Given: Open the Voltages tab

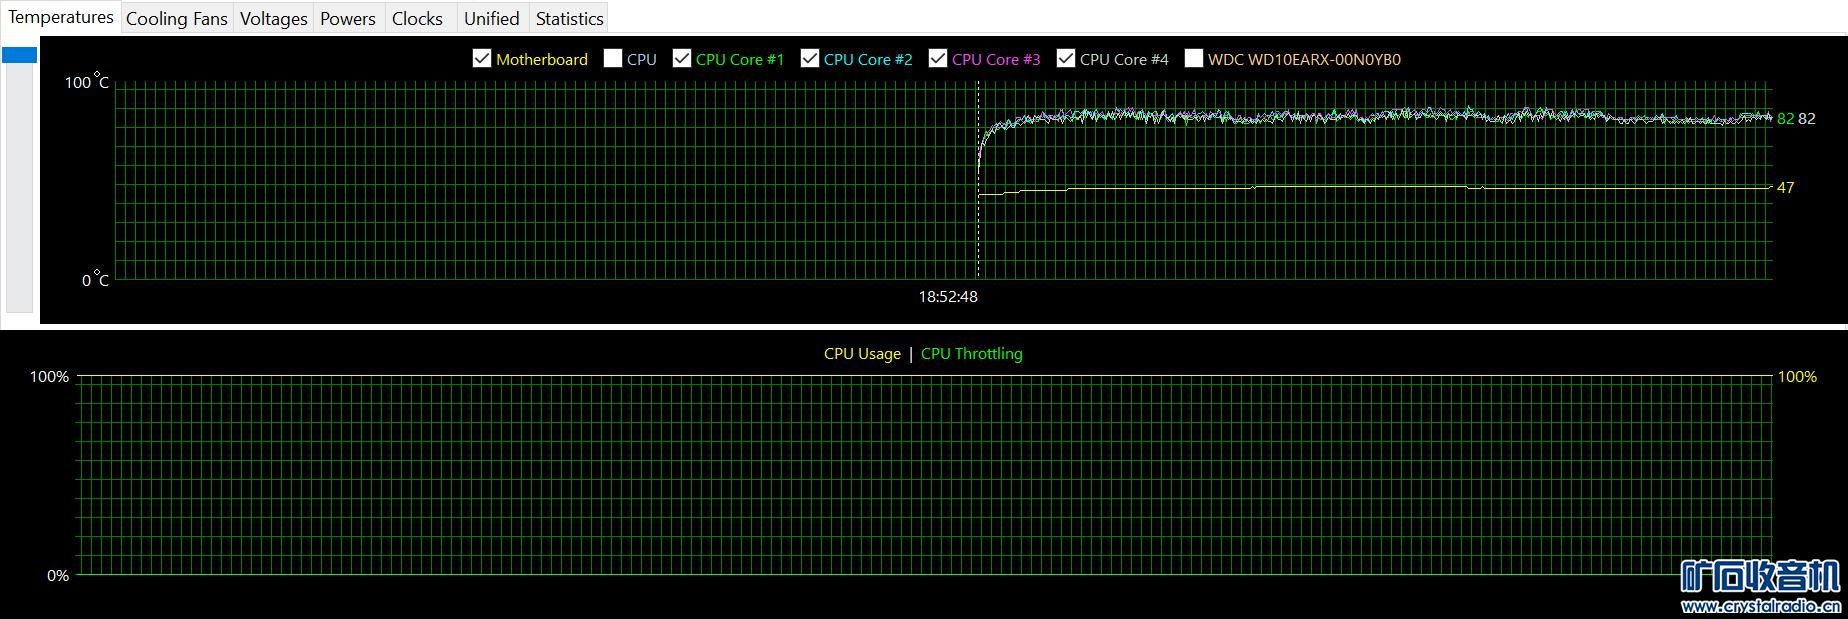Looking at the screenshot, I should click(274, 18).
